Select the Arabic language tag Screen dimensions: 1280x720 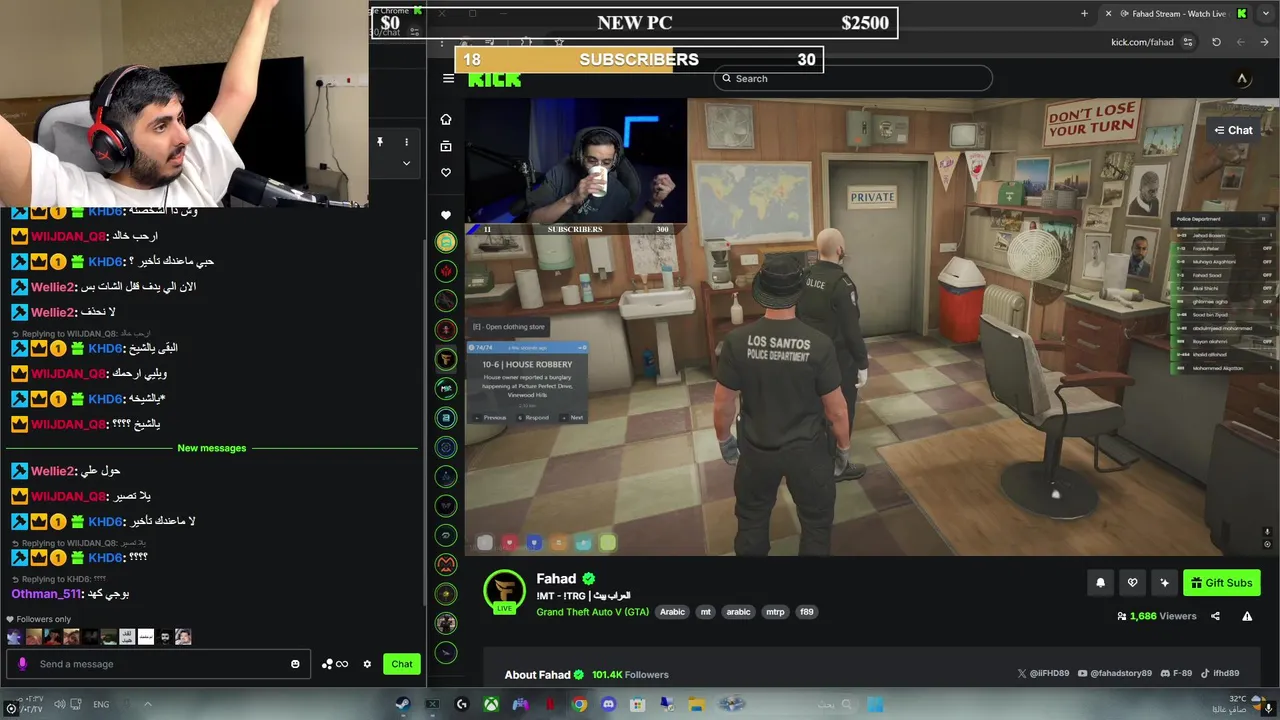pos(672,612)
